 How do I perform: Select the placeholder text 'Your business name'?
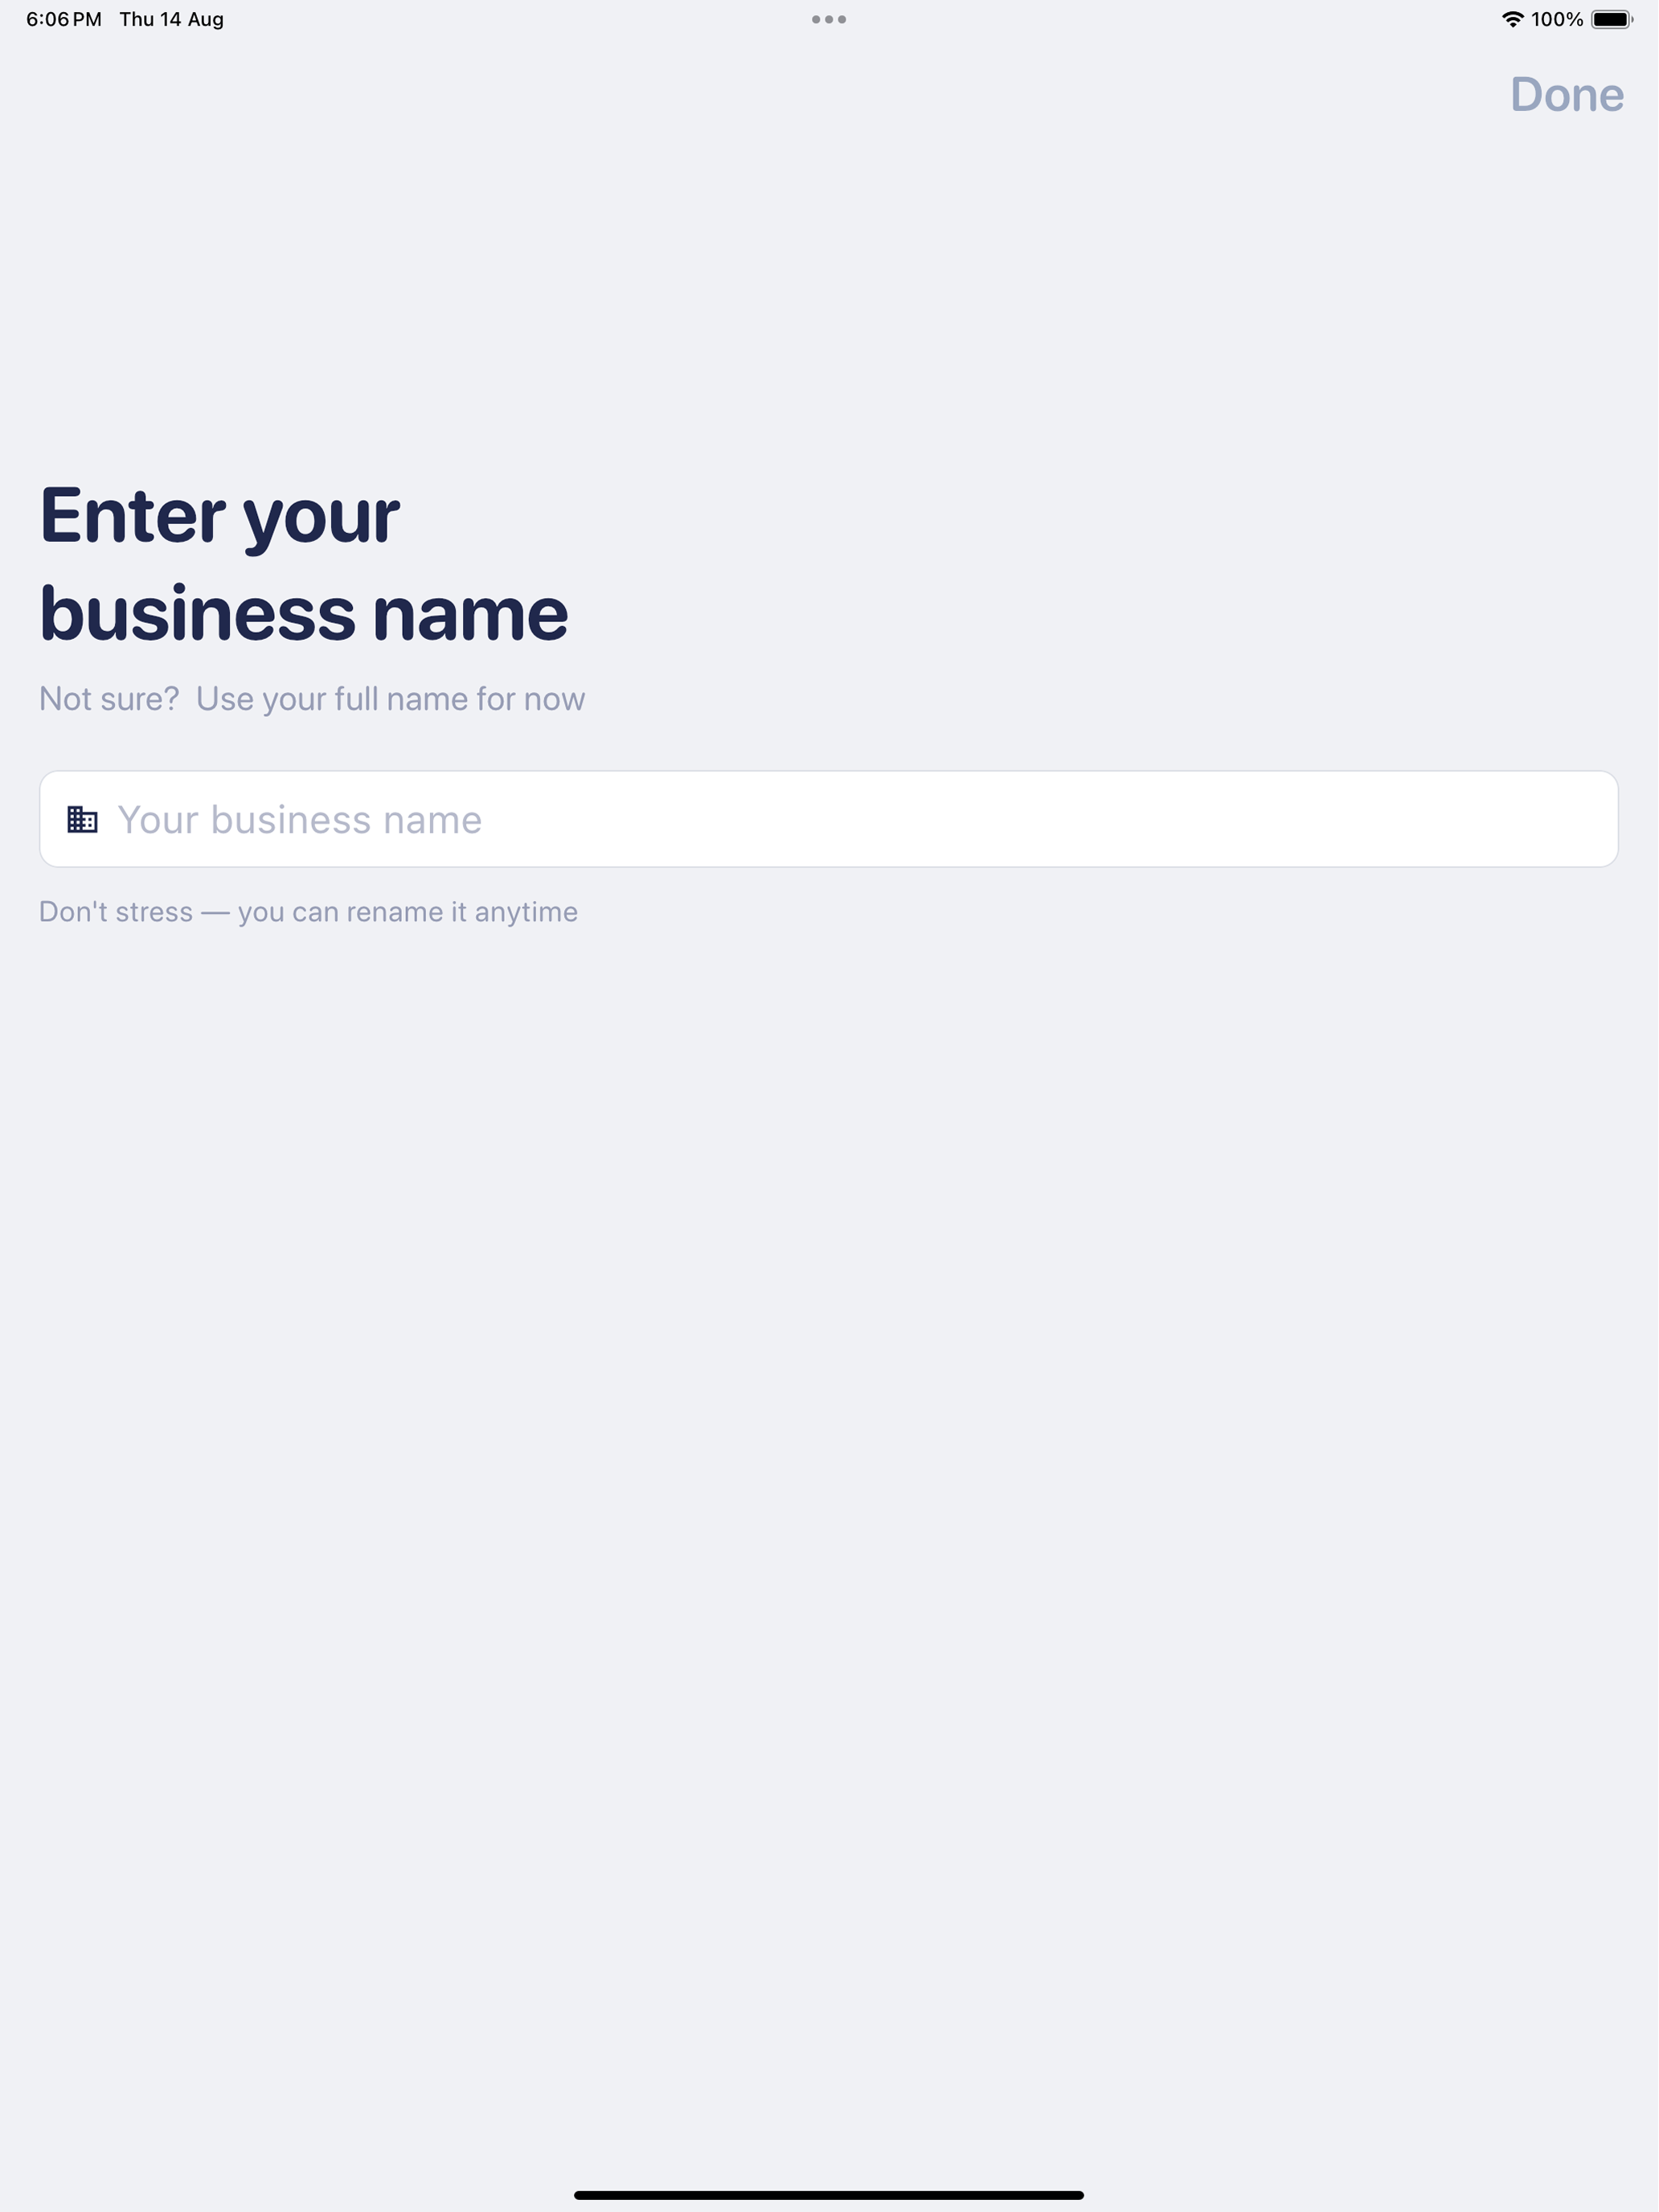[300, 820]
